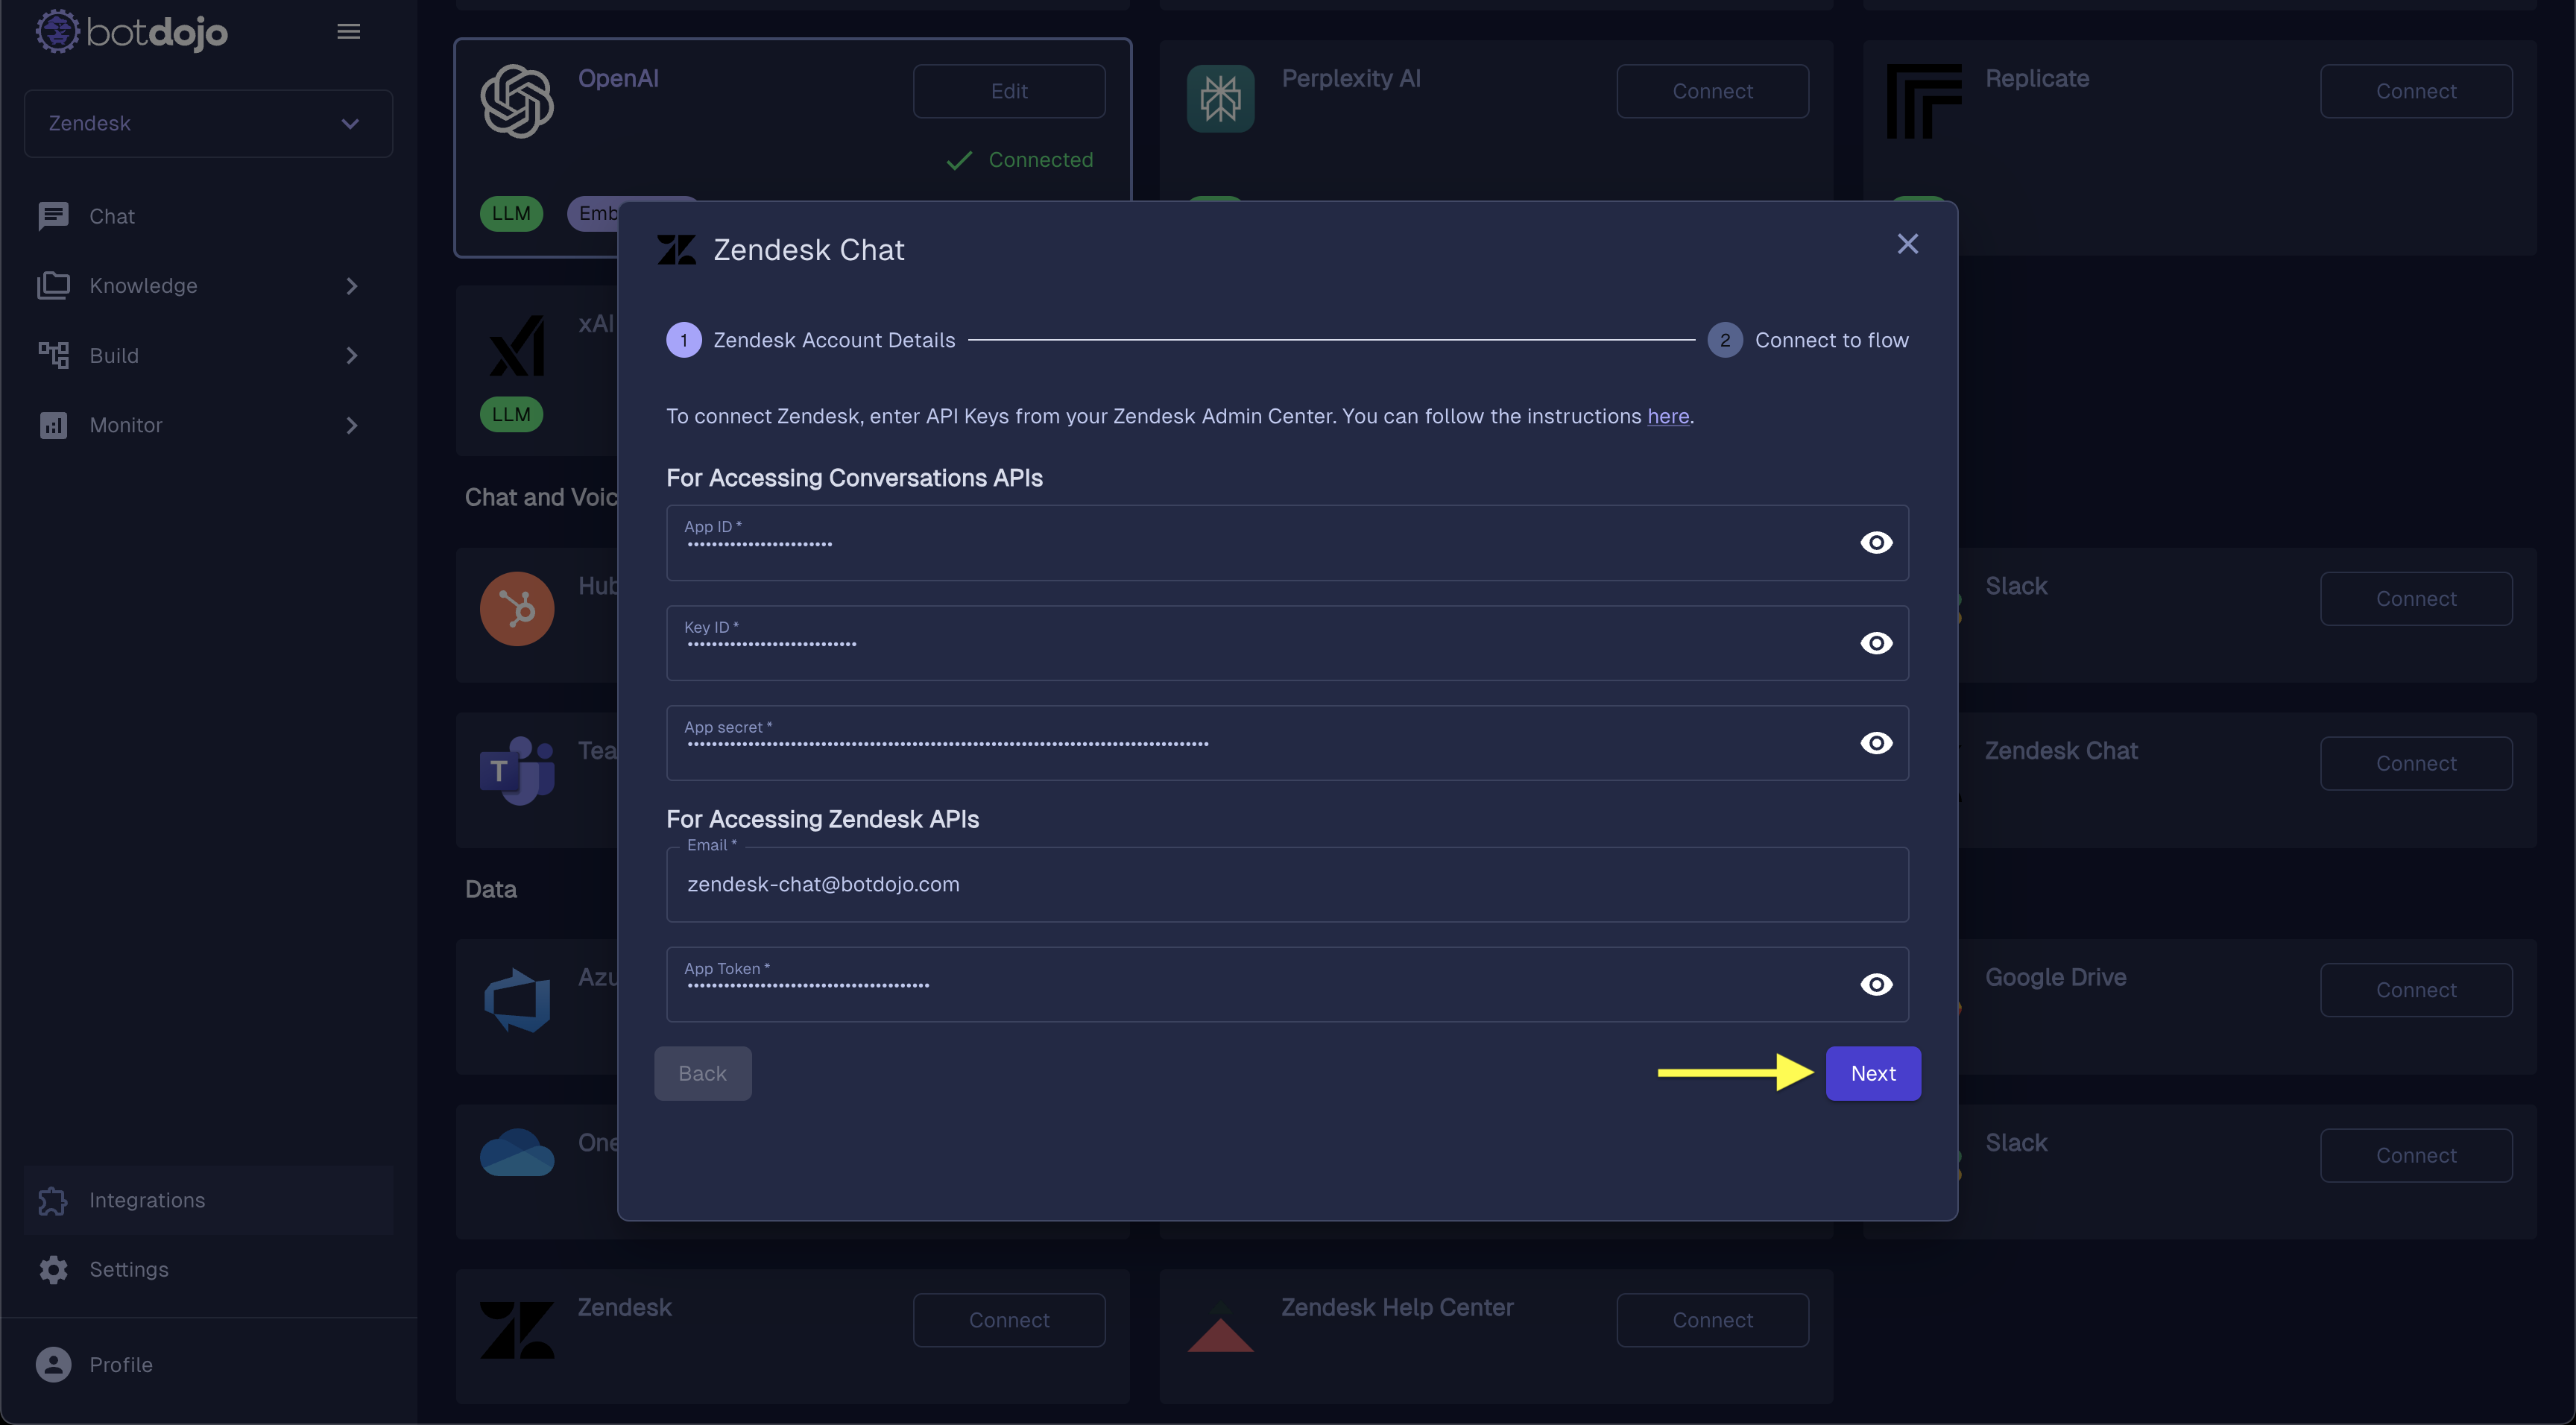Connect the Google Drive integration
This screenshot has width=2576, height=1425.
tap(2416, 990)
